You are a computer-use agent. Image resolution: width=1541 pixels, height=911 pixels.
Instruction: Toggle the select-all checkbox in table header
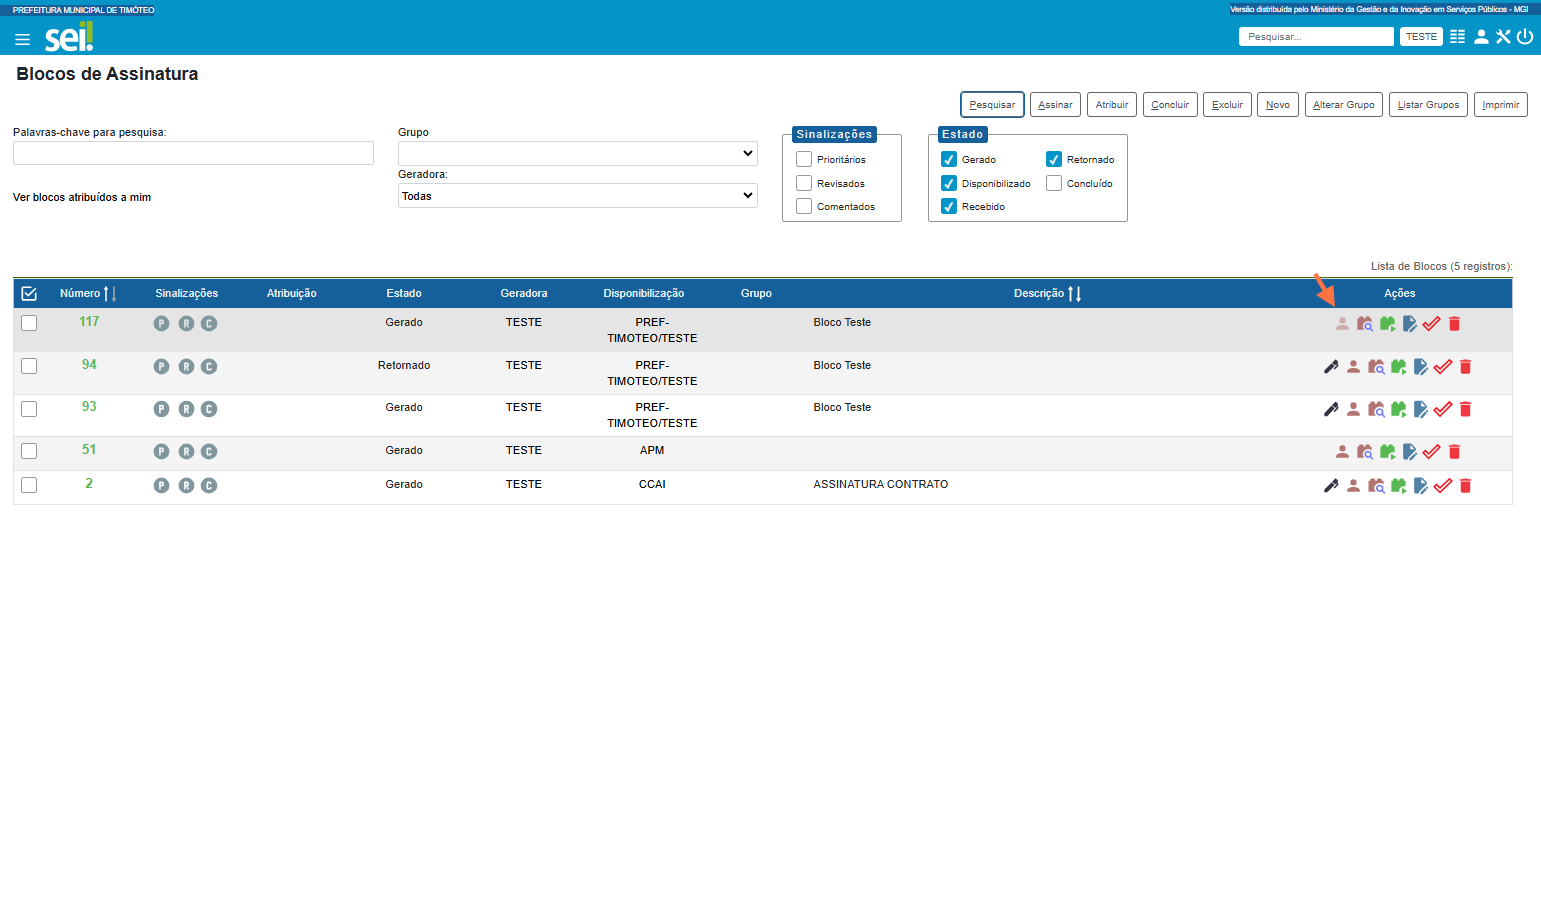(29, 294)
